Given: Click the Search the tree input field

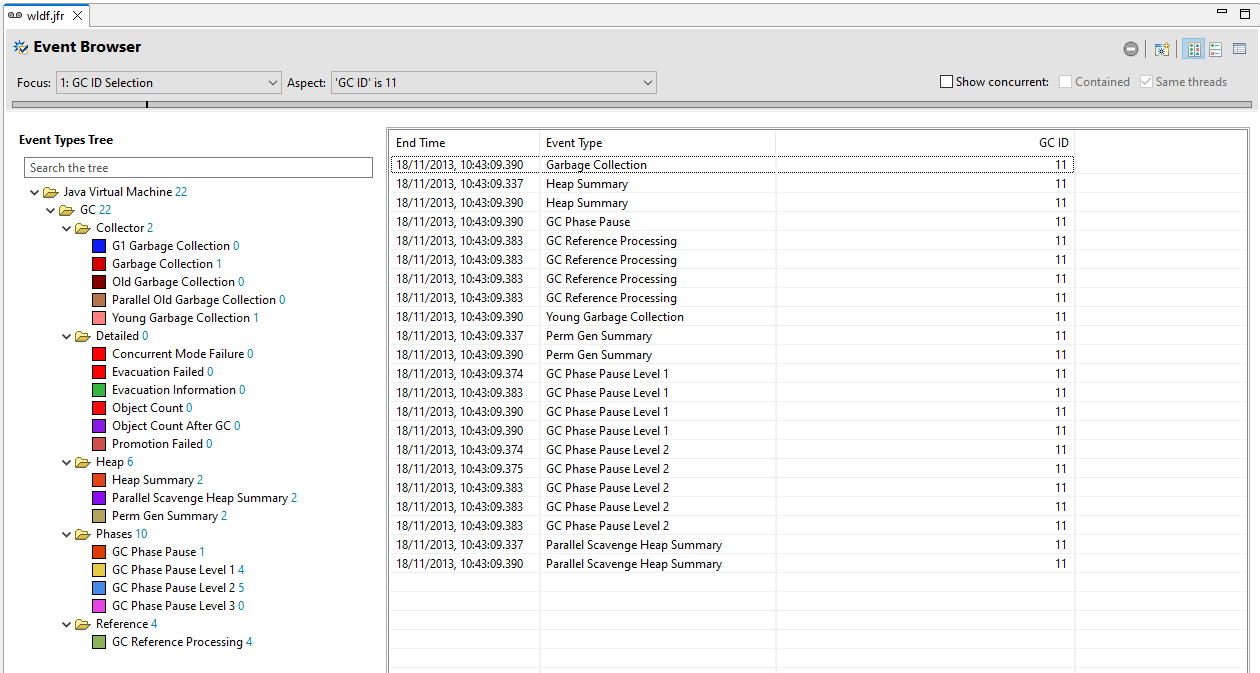Looking at the screenshot, I should [x=198, y=168].
